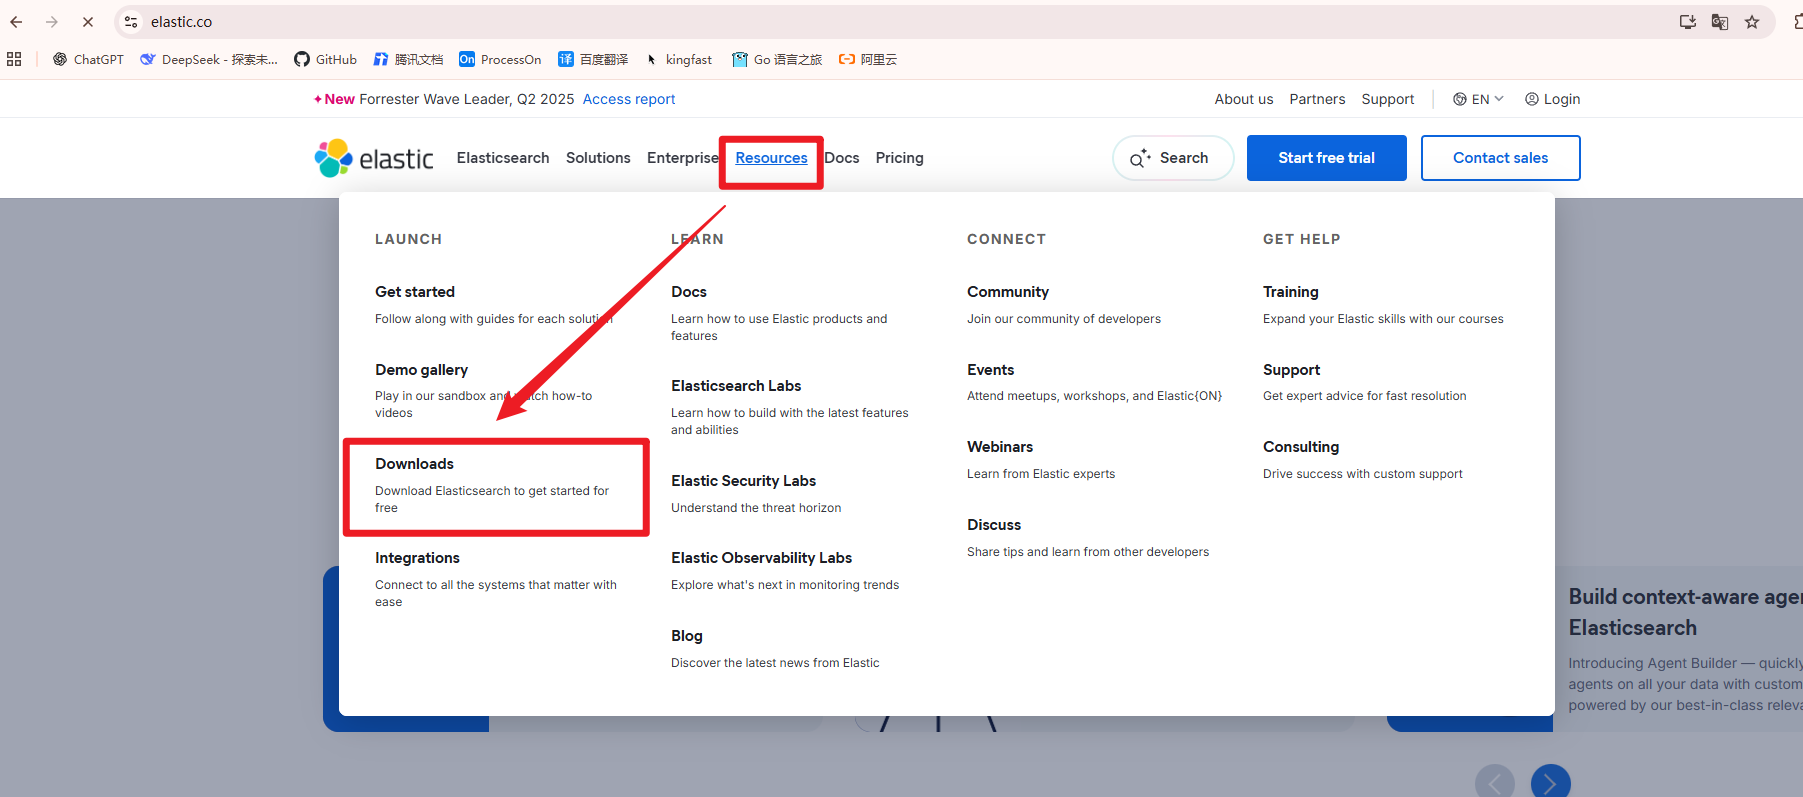
Task: Open the Discuss entry
Action: (994, 525)
